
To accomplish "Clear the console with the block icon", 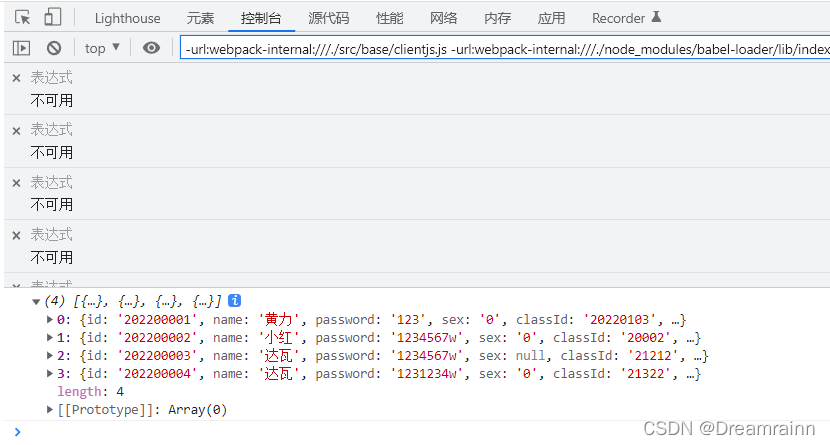I will coord(54,48).
